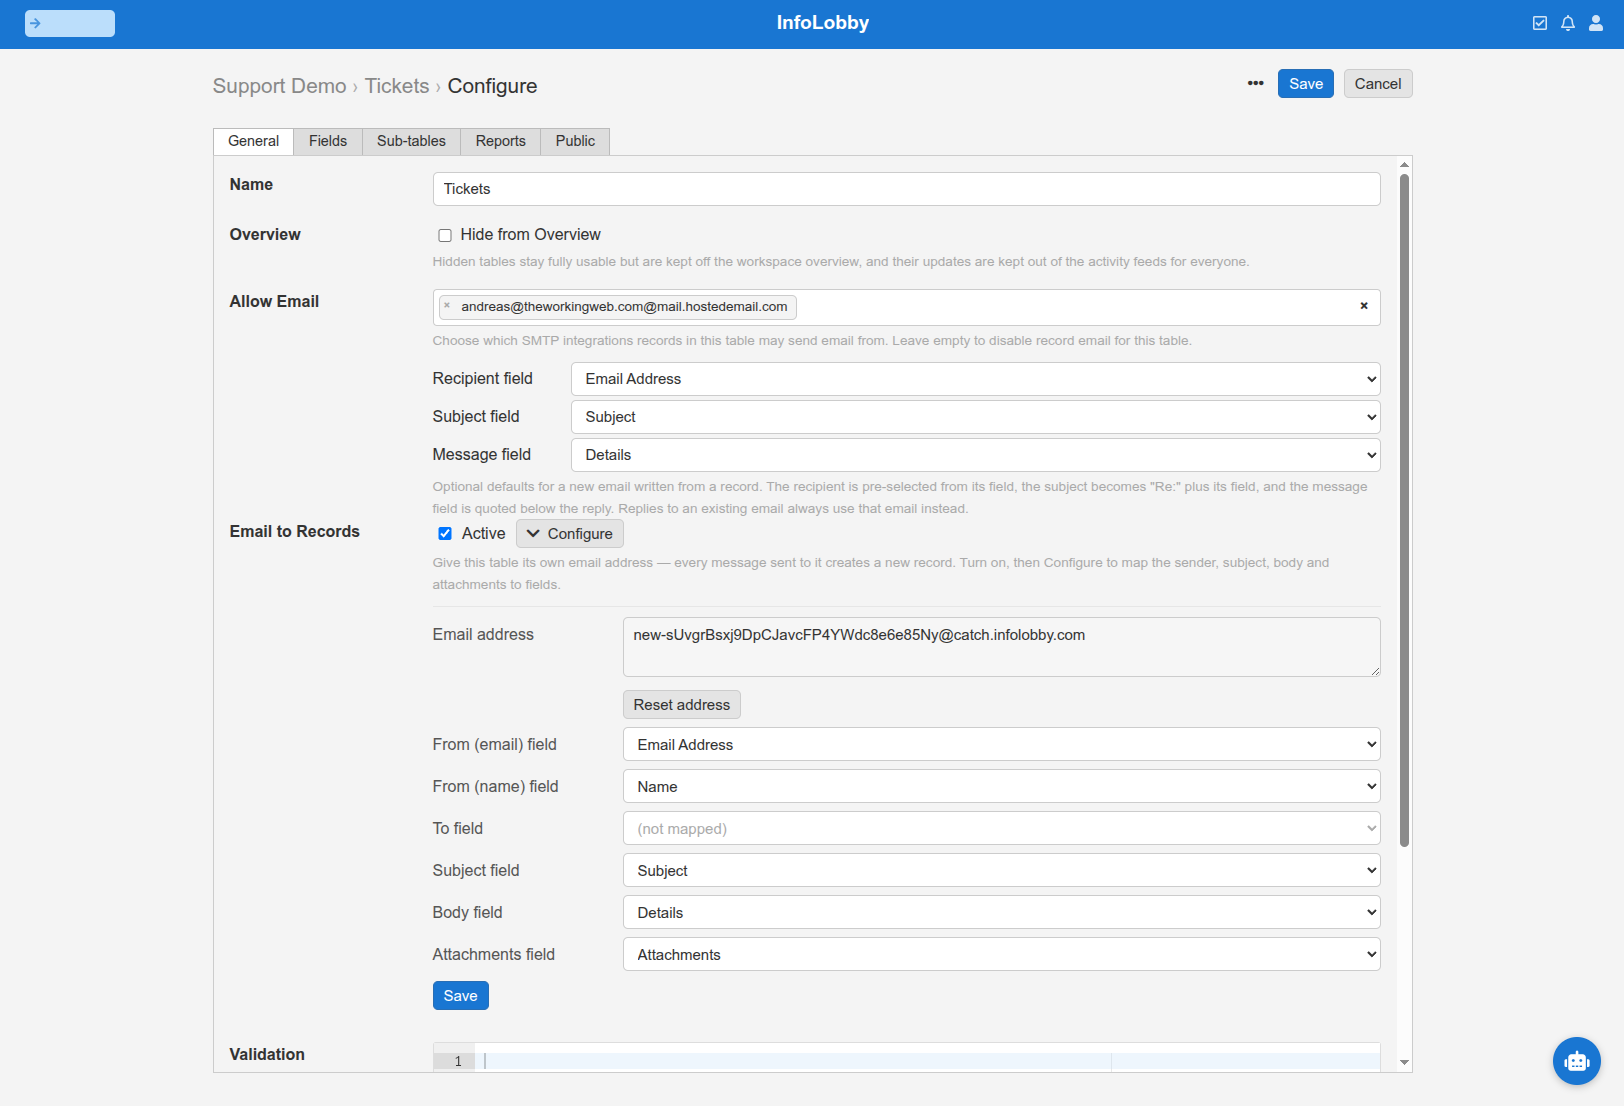Open the chatbot assistant robot icon
The width and height of the screenshot is (1624, 1106).
(x=1577, y=1061)
